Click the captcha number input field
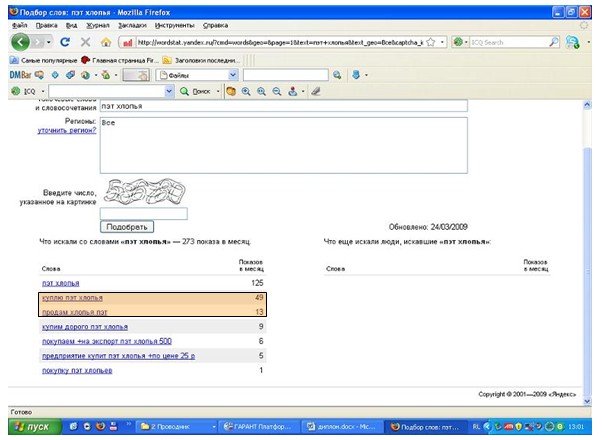 coord(144,214)
